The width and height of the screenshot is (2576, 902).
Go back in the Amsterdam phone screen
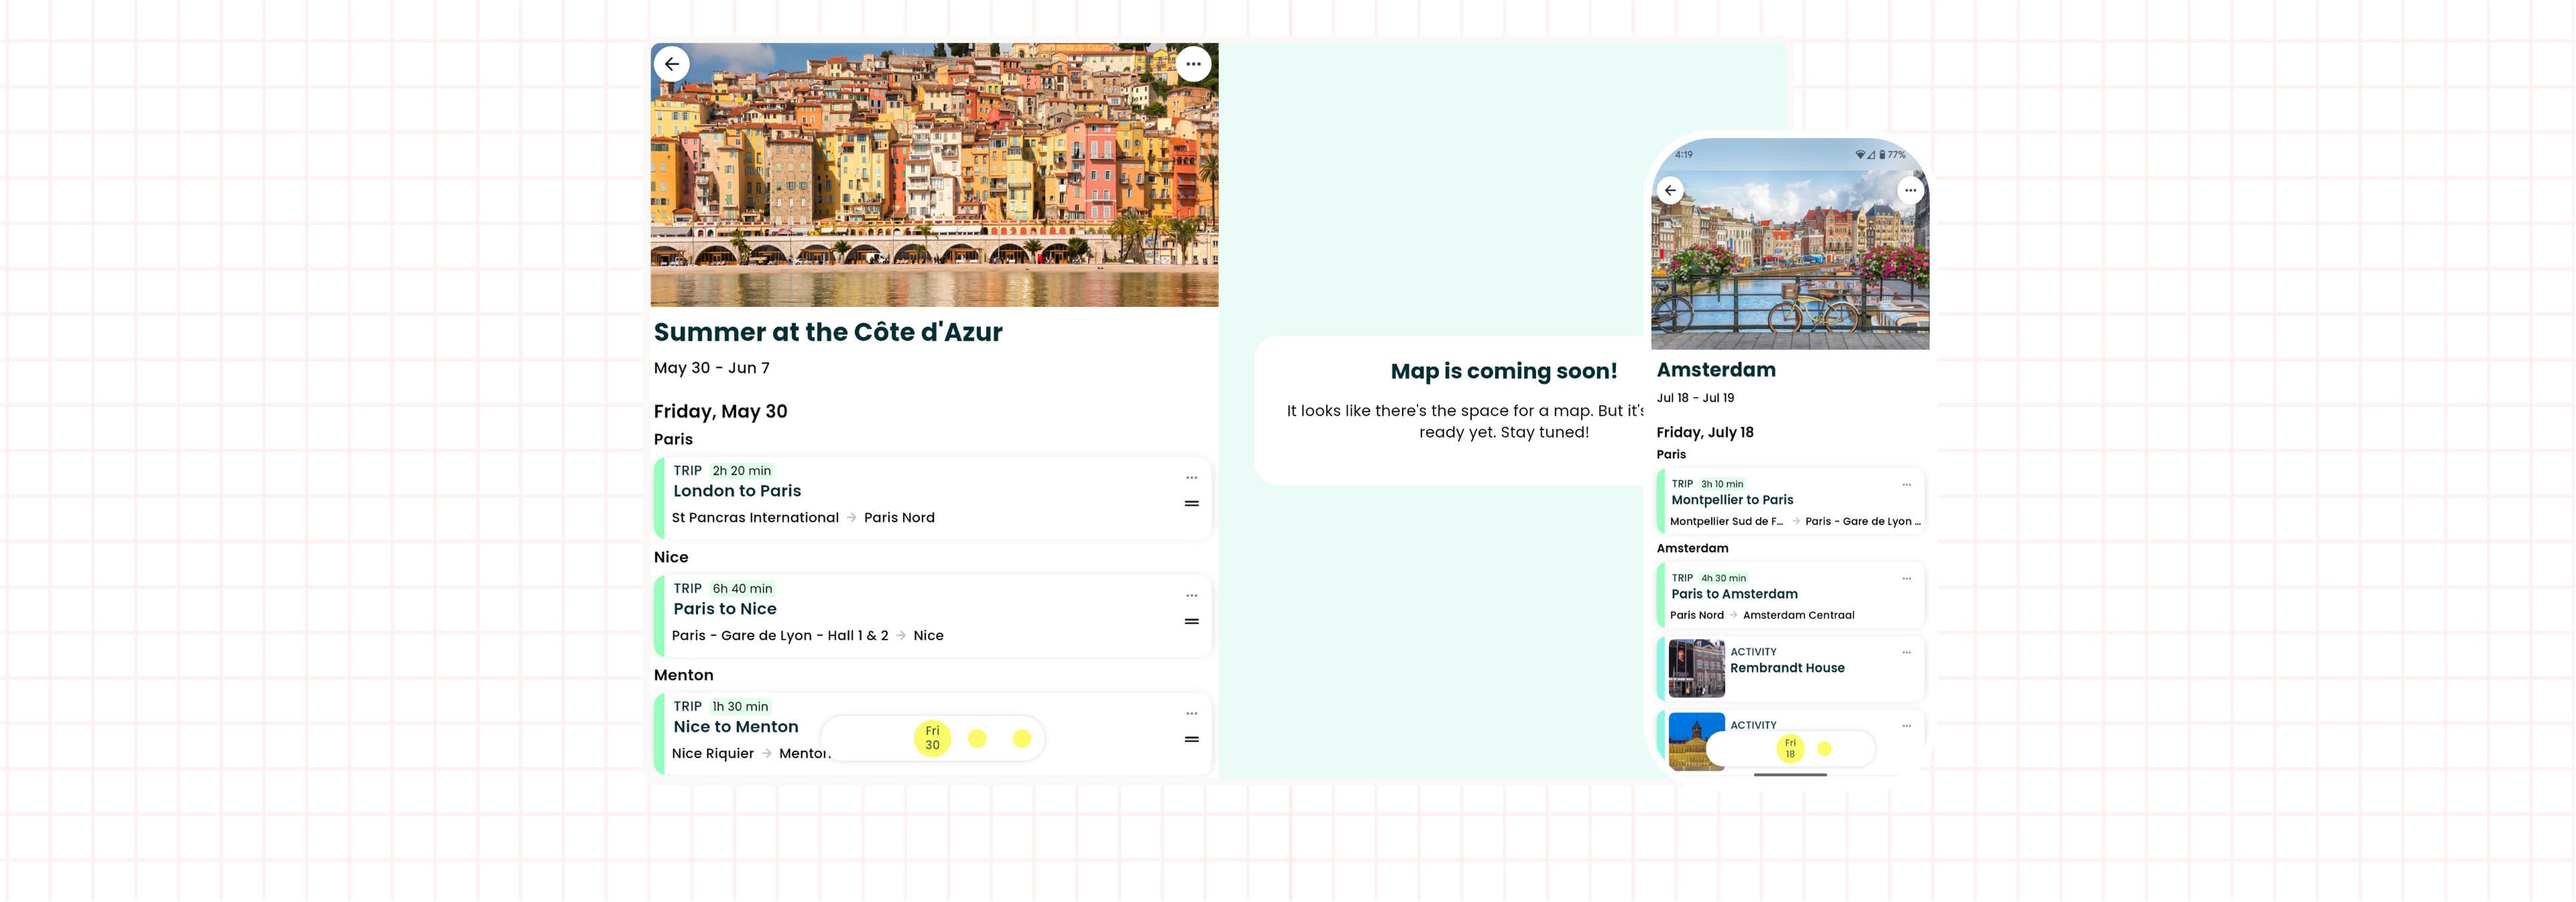1670,190
